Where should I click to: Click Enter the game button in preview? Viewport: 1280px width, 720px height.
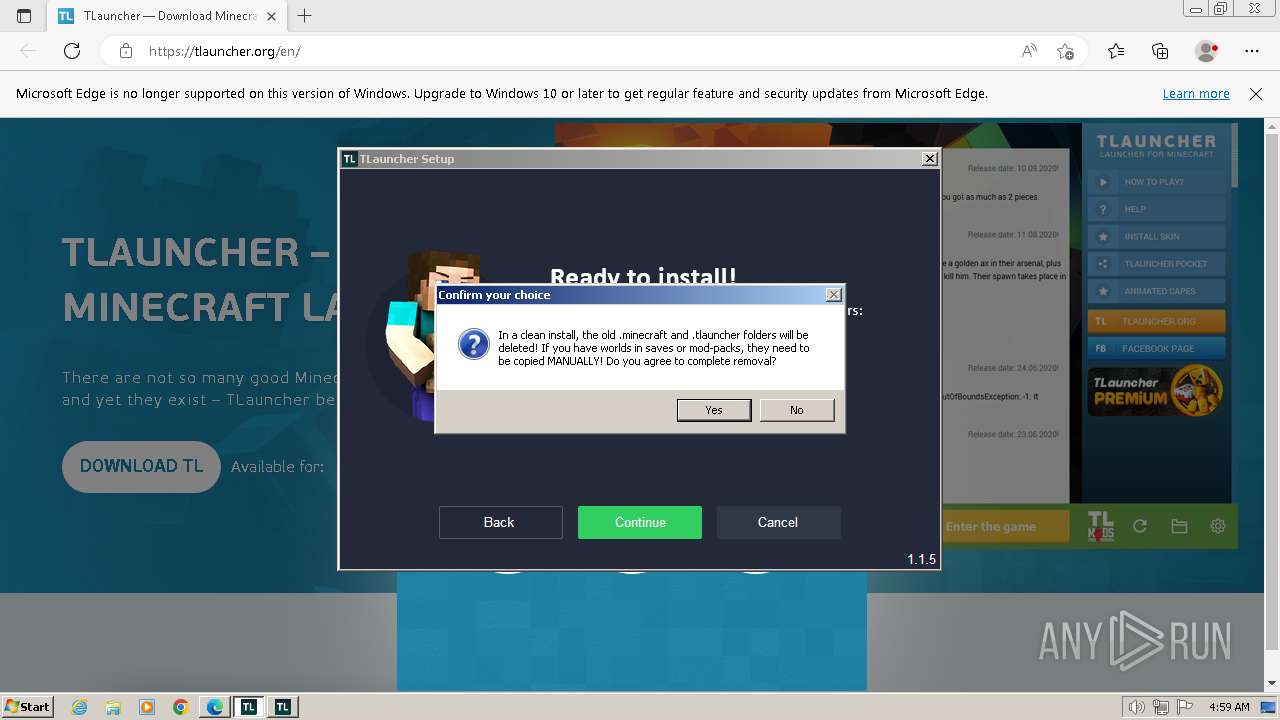coord(1005,527)
